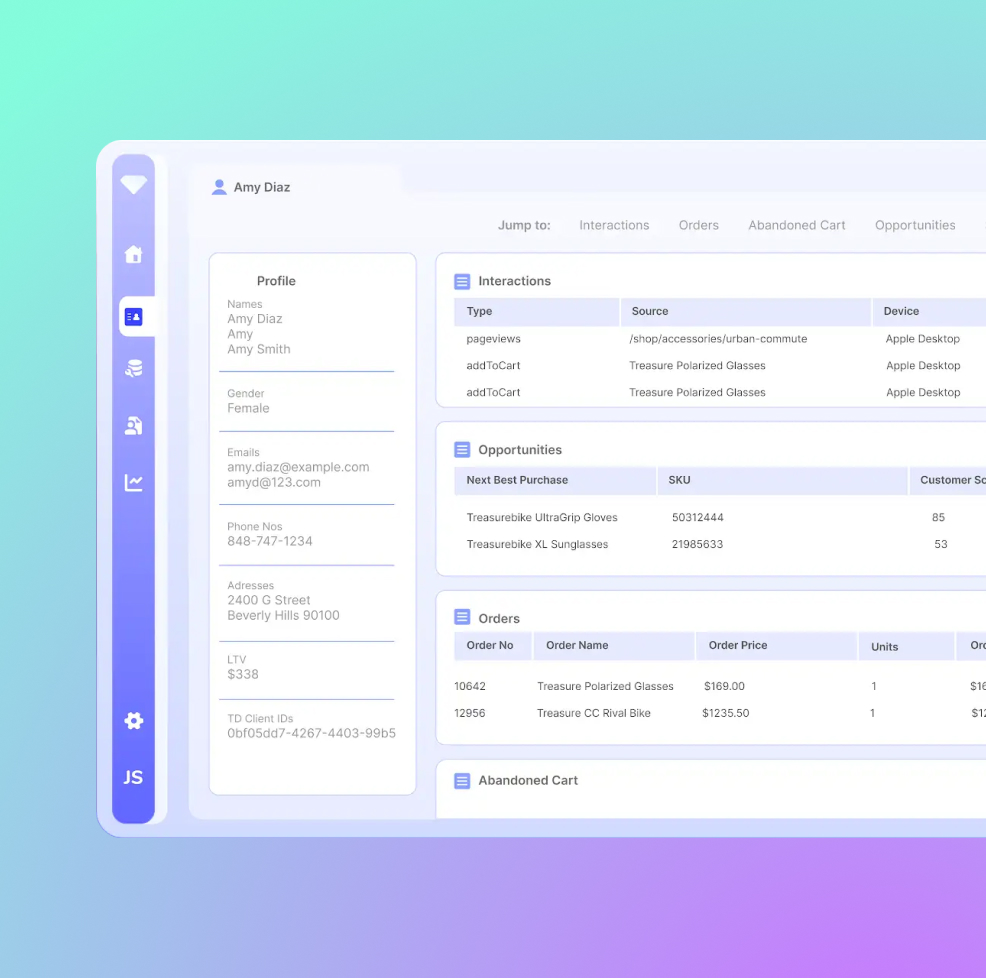Click the diamond logo in sidebar

click(x=133, y=185)
